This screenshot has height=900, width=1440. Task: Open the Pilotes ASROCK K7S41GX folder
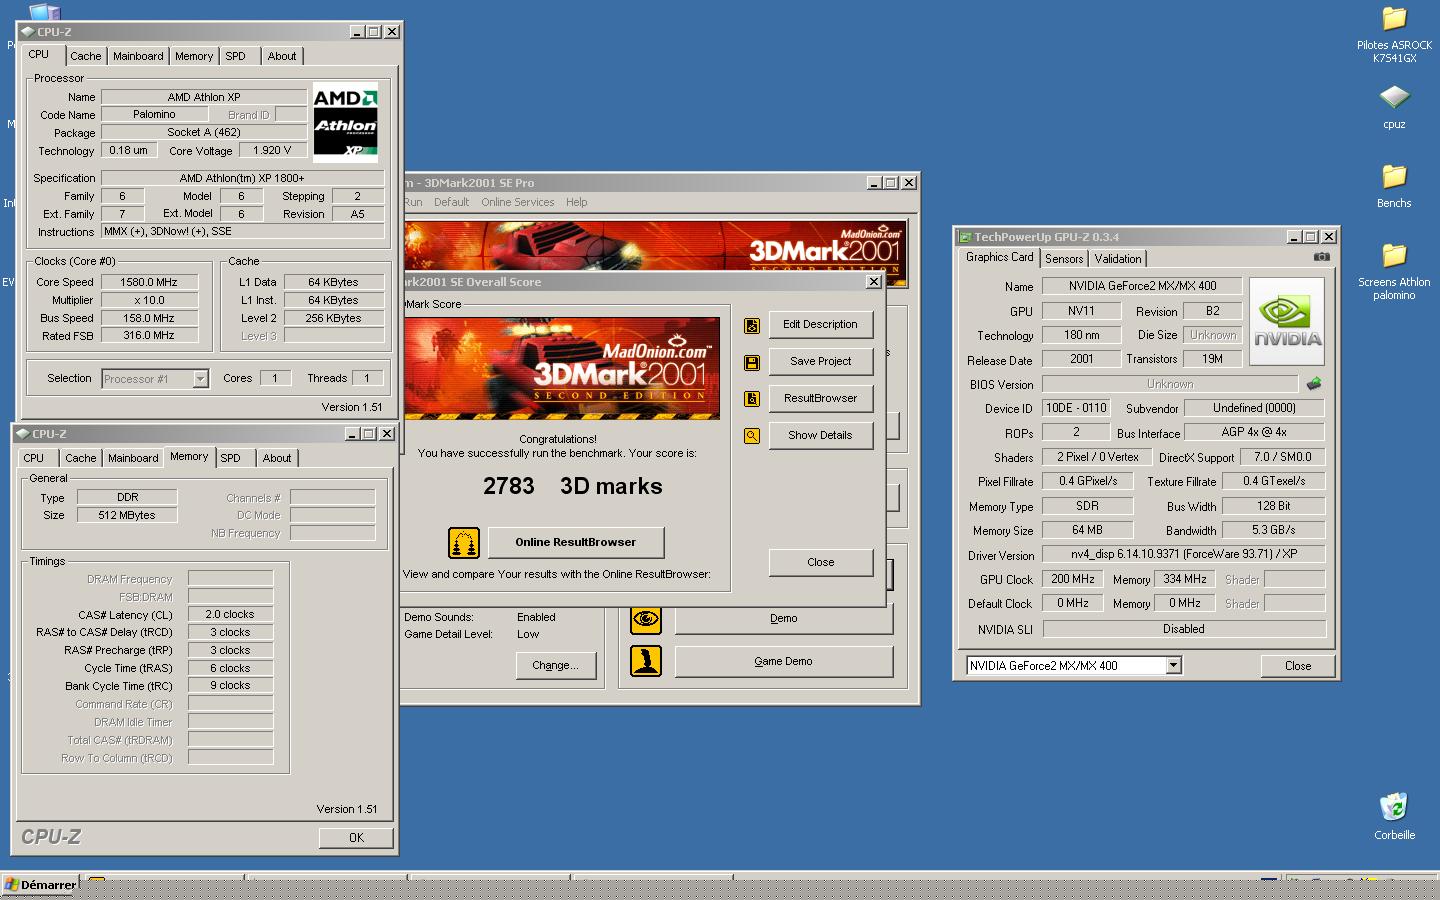pos(1394,34)
